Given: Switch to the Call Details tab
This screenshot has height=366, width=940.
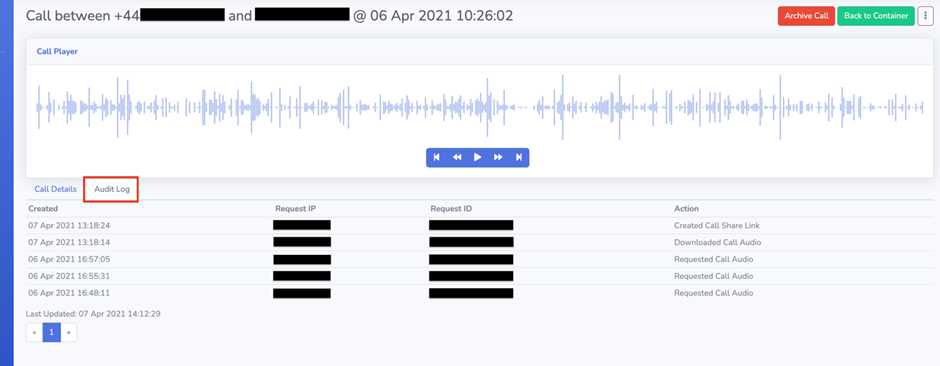Looking at the screenshot, I should tap(55, 189).
